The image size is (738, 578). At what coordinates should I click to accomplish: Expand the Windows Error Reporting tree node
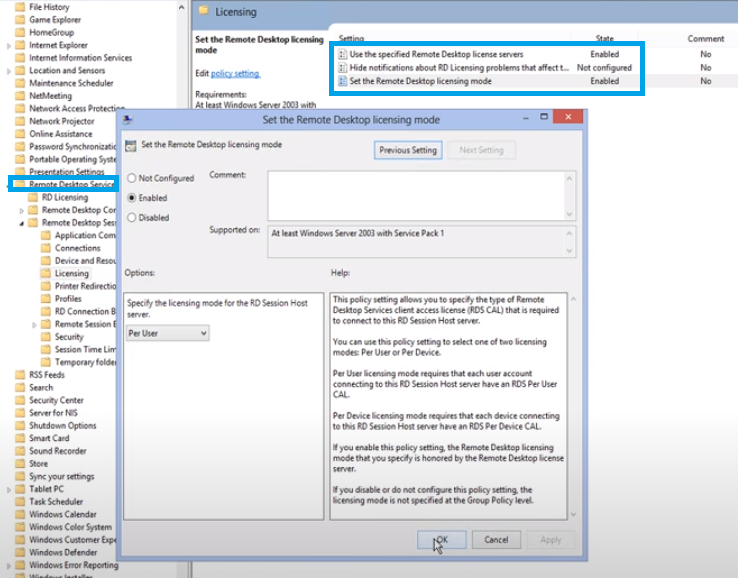(x=8, y=566)
